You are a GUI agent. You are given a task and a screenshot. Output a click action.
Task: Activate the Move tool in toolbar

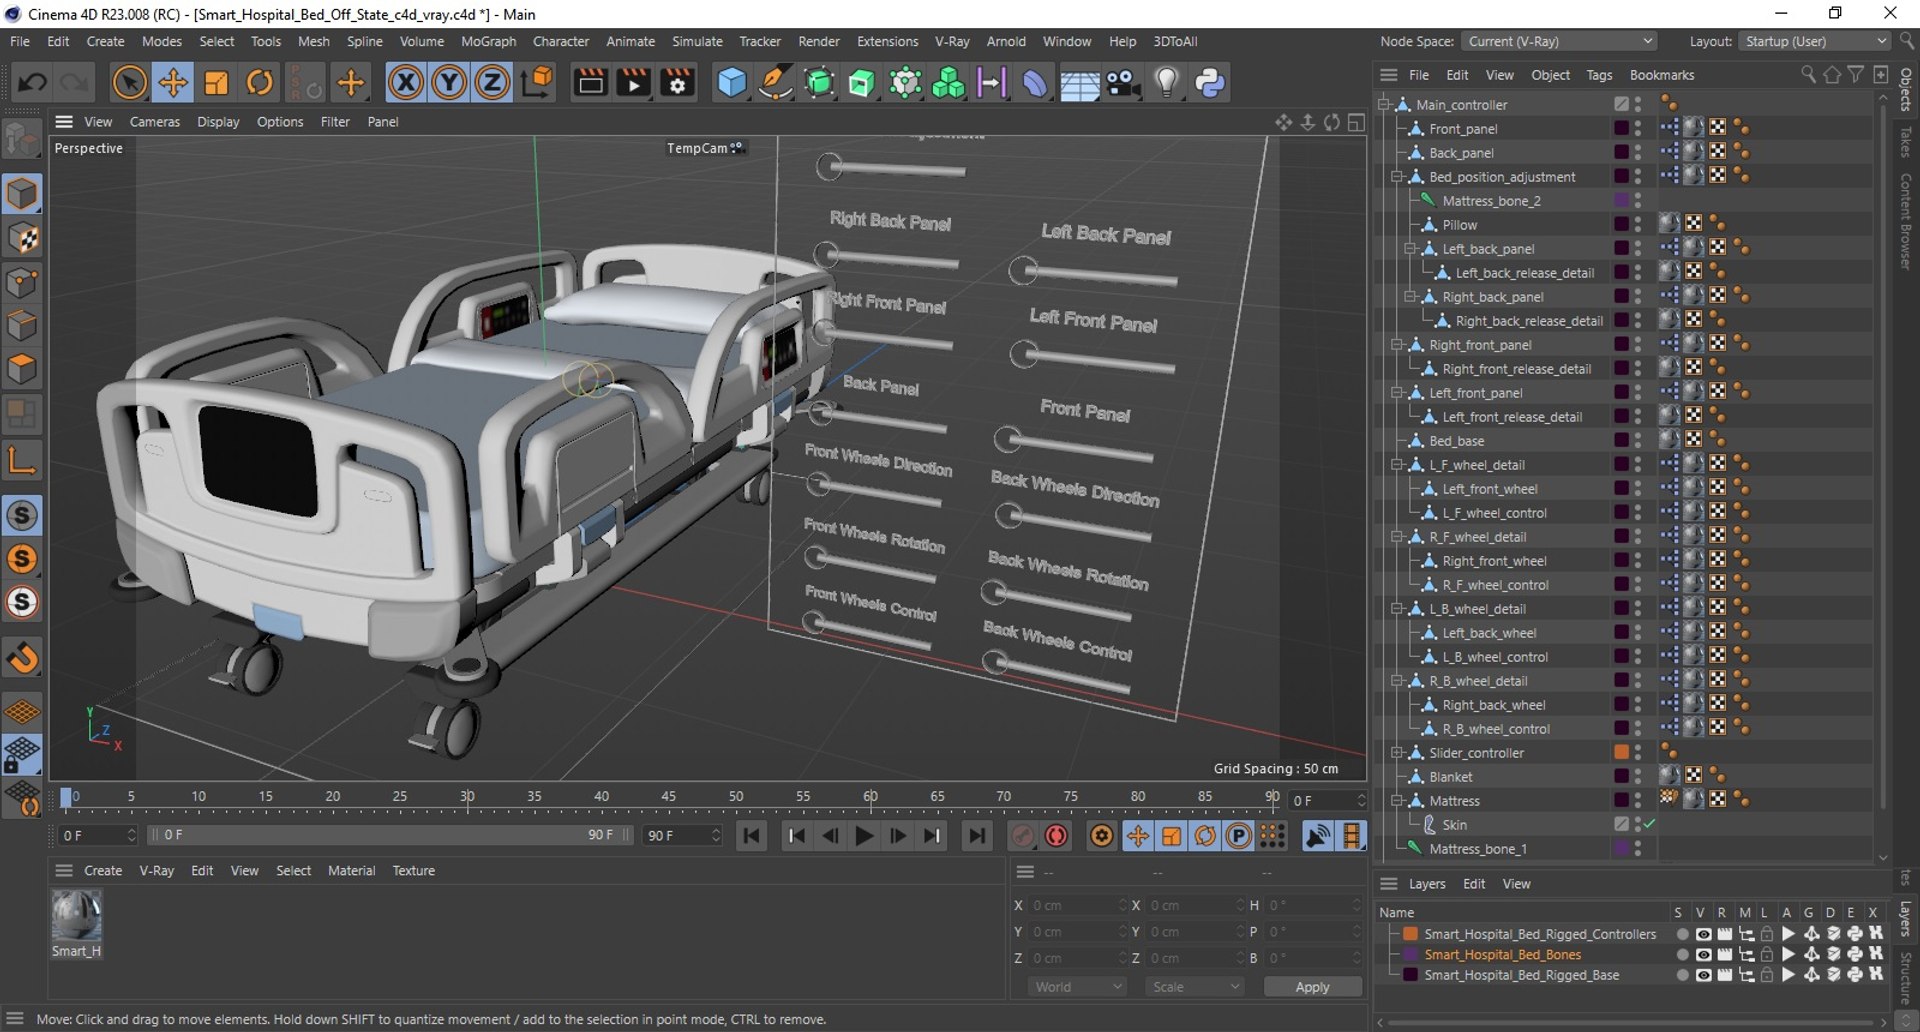tap(173, 83)
